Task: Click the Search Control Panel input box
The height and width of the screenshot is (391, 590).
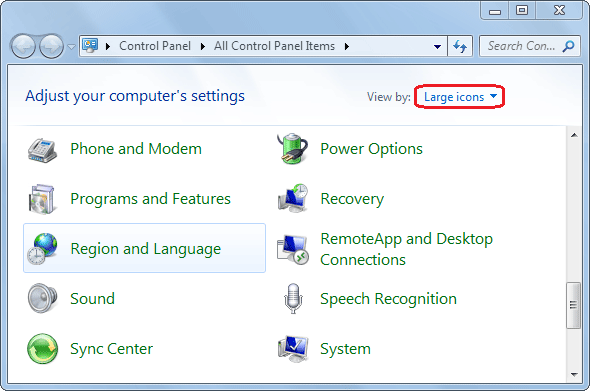Action: (x=529, y=46)
